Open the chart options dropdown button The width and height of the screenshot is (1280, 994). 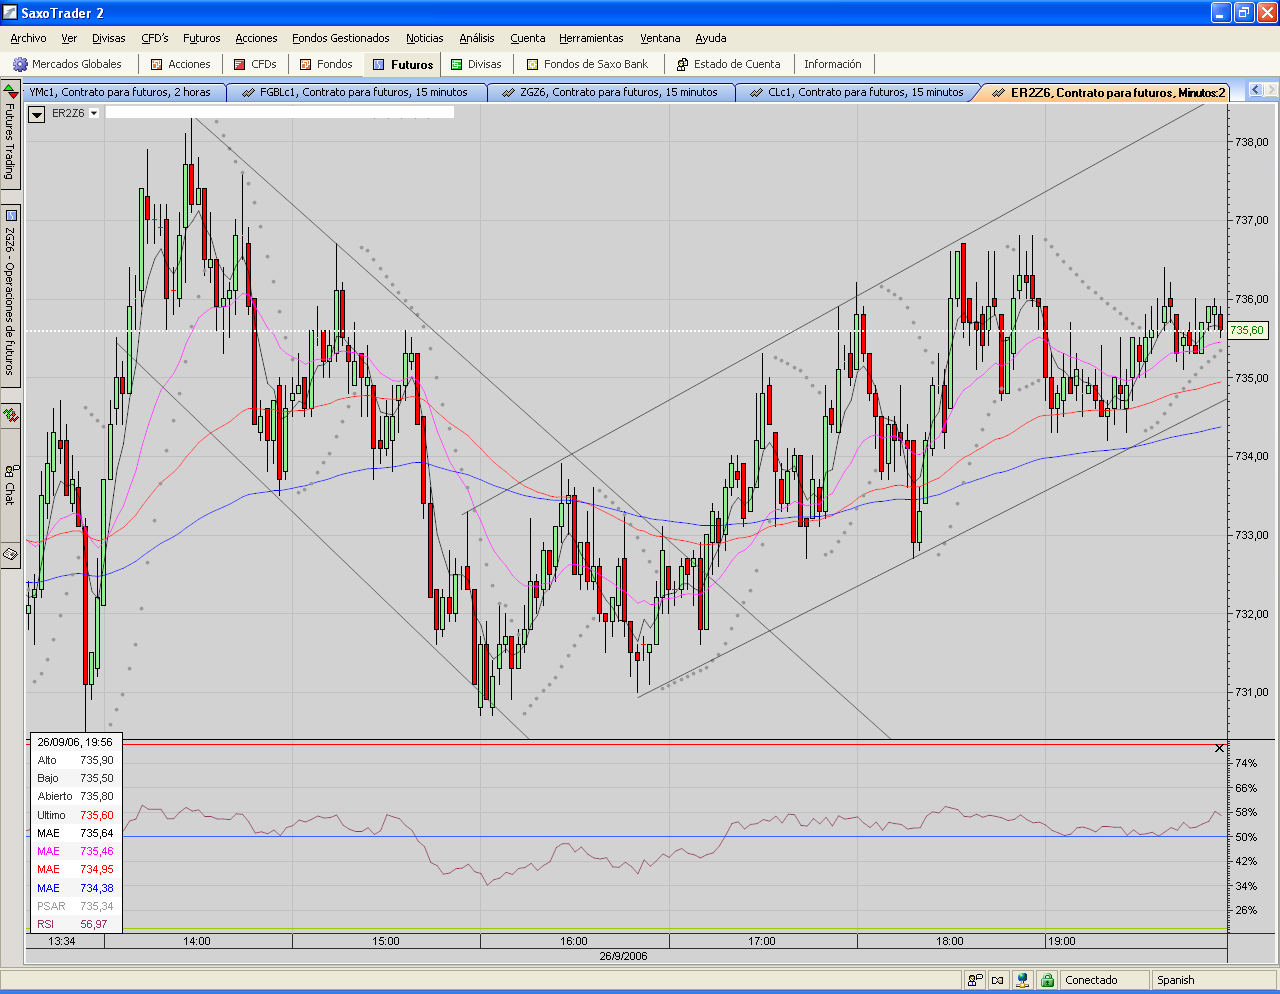click(37, 114)
